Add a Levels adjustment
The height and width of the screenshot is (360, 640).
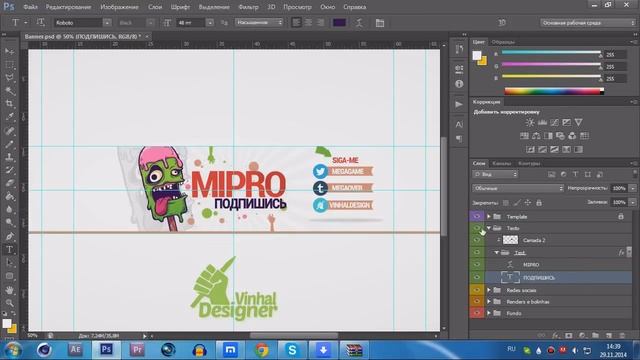(x=542, y=122)
